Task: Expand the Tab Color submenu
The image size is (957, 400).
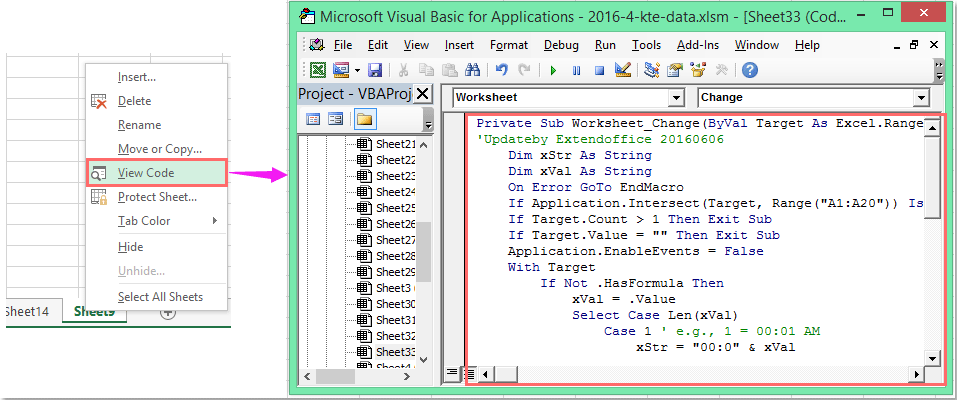Action: [x=144, y=221]
